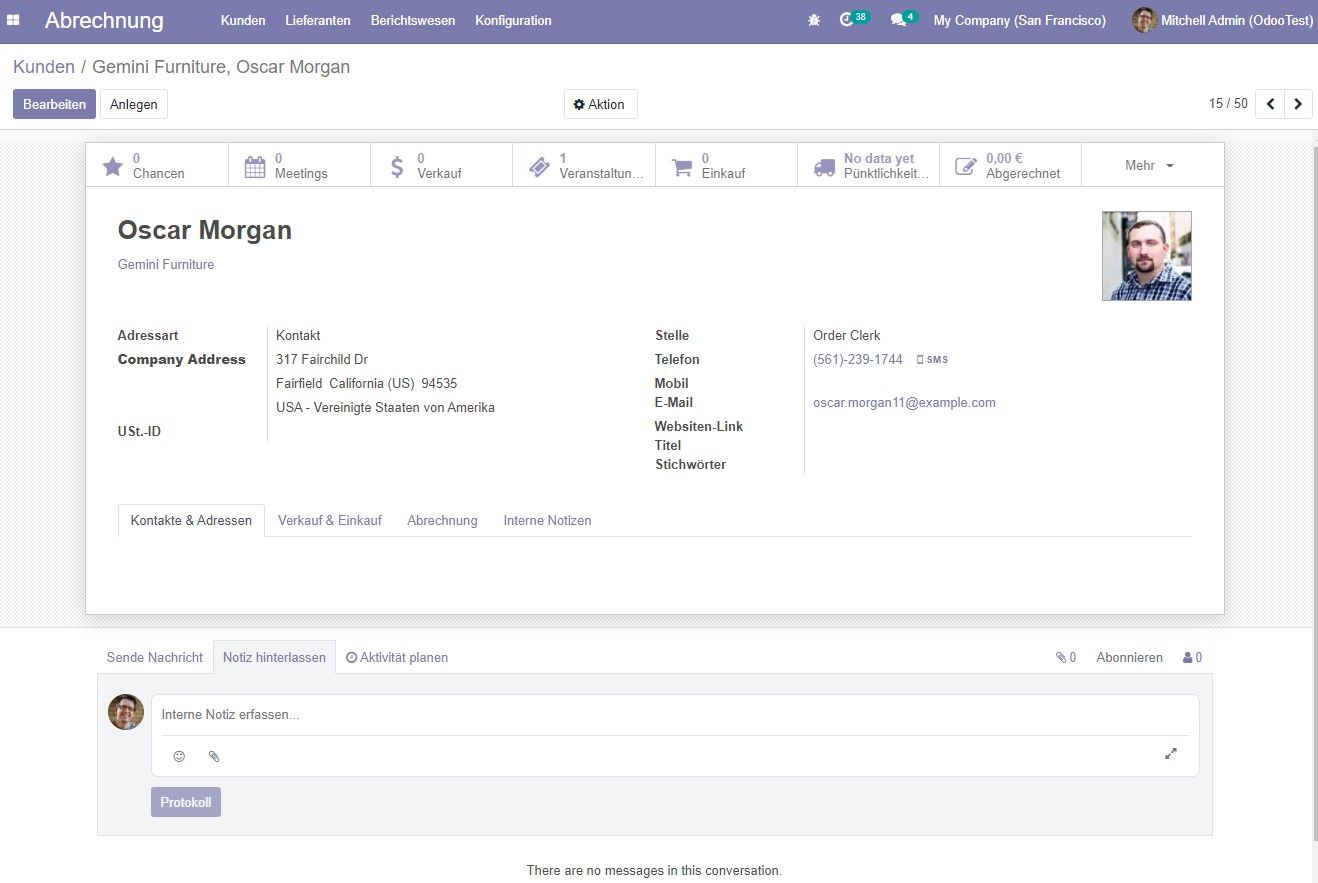Switch to the Verkauf & Einkauf tab

pos(330,520)
